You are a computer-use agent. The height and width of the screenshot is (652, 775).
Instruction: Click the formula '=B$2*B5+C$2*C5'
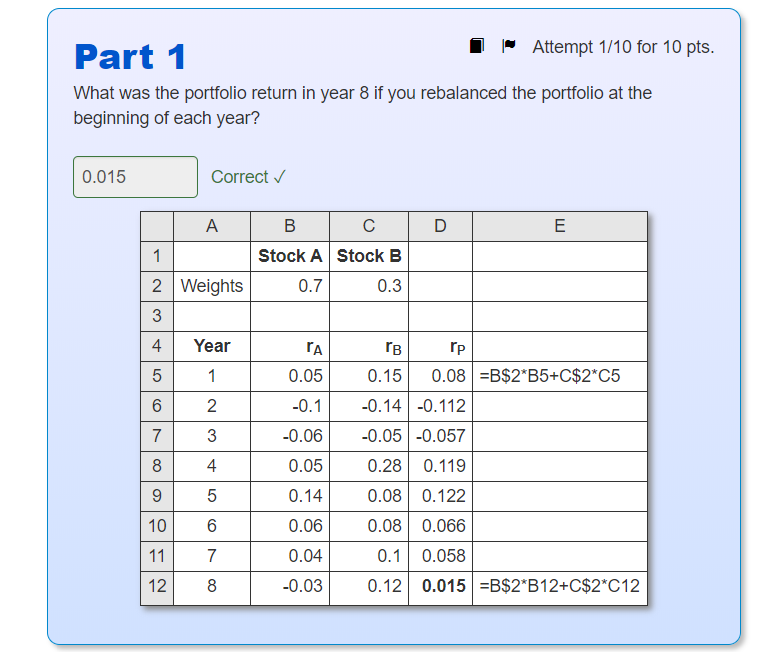click(x=550, y=376)
